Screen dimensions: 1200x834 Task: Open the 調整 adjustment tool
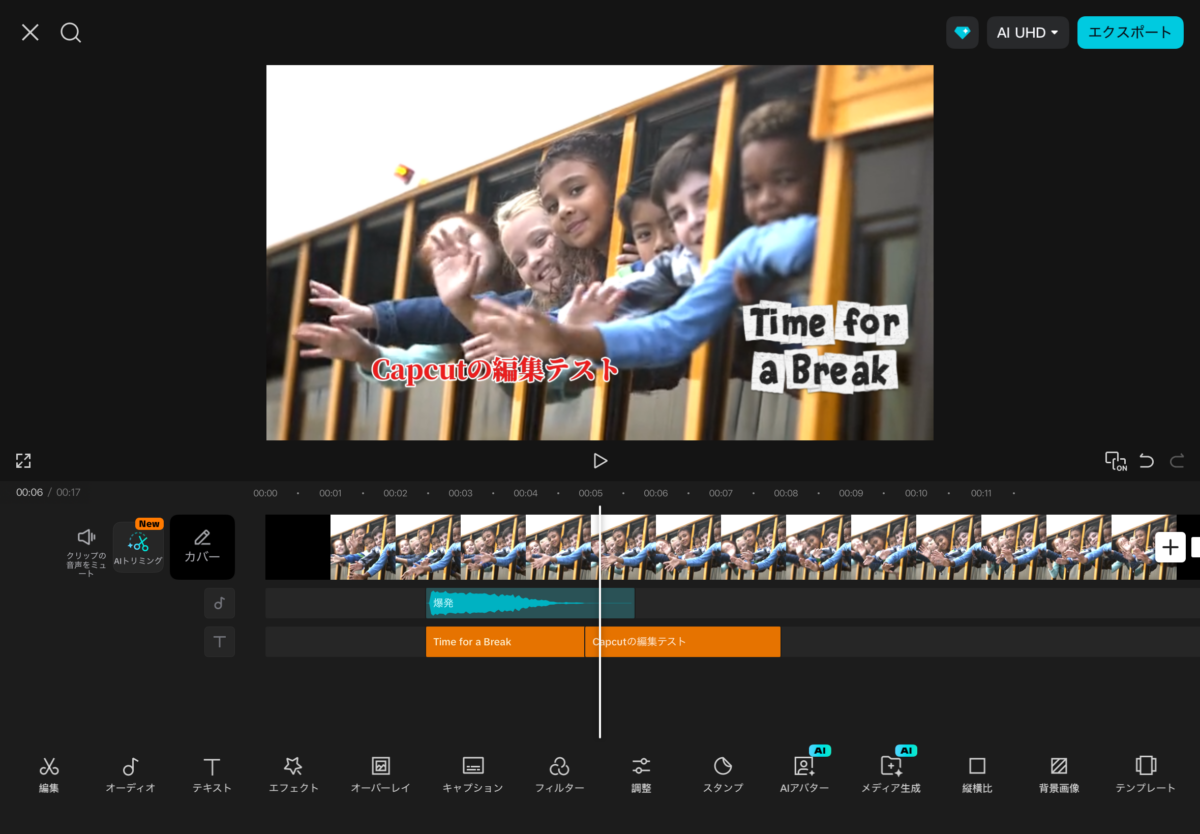click(x=641, y=775)
